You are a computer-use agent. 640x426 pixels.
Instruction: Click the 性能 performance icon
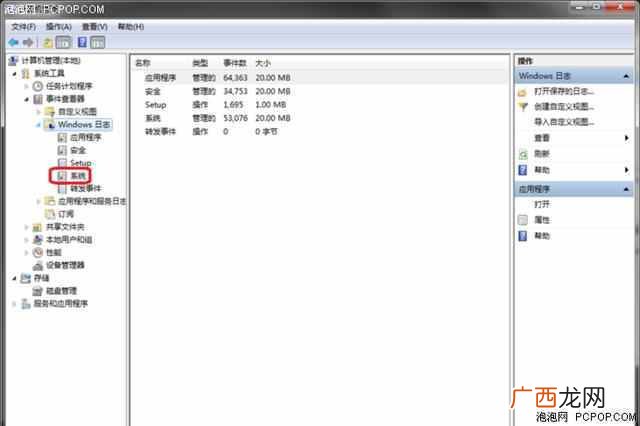point(38,253)
